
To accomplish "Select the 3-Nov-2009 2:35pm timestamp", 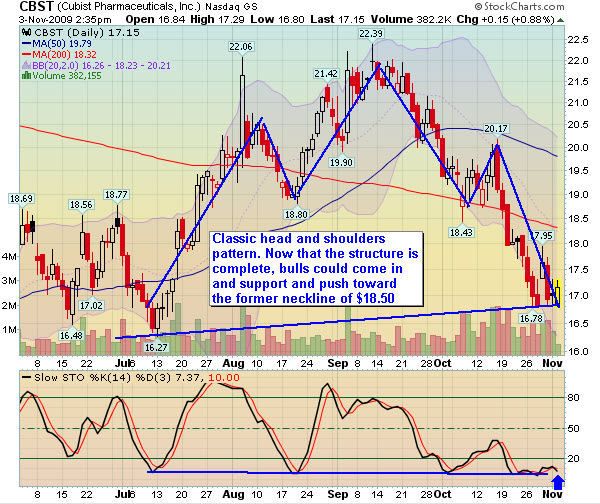I will (x=65, y=20).
